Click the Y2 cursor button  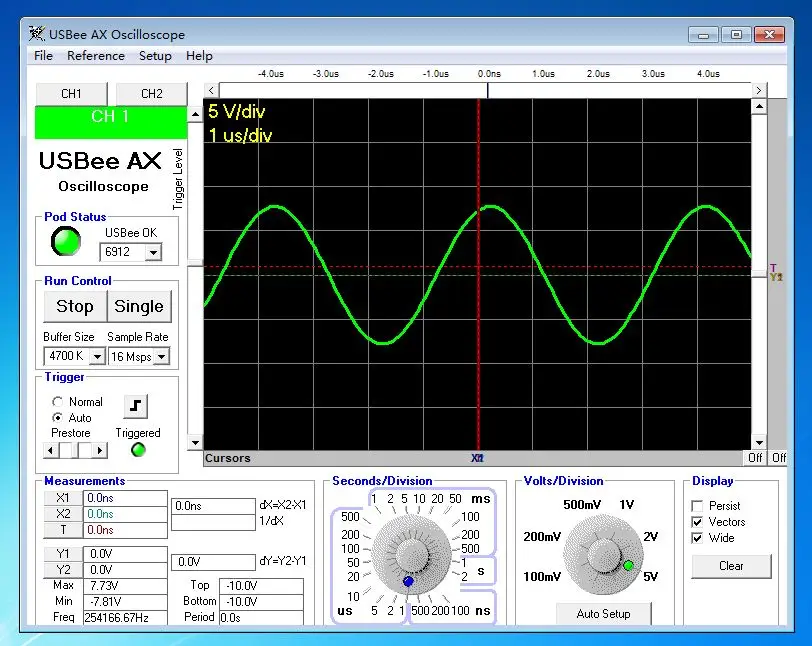point(63,570)
